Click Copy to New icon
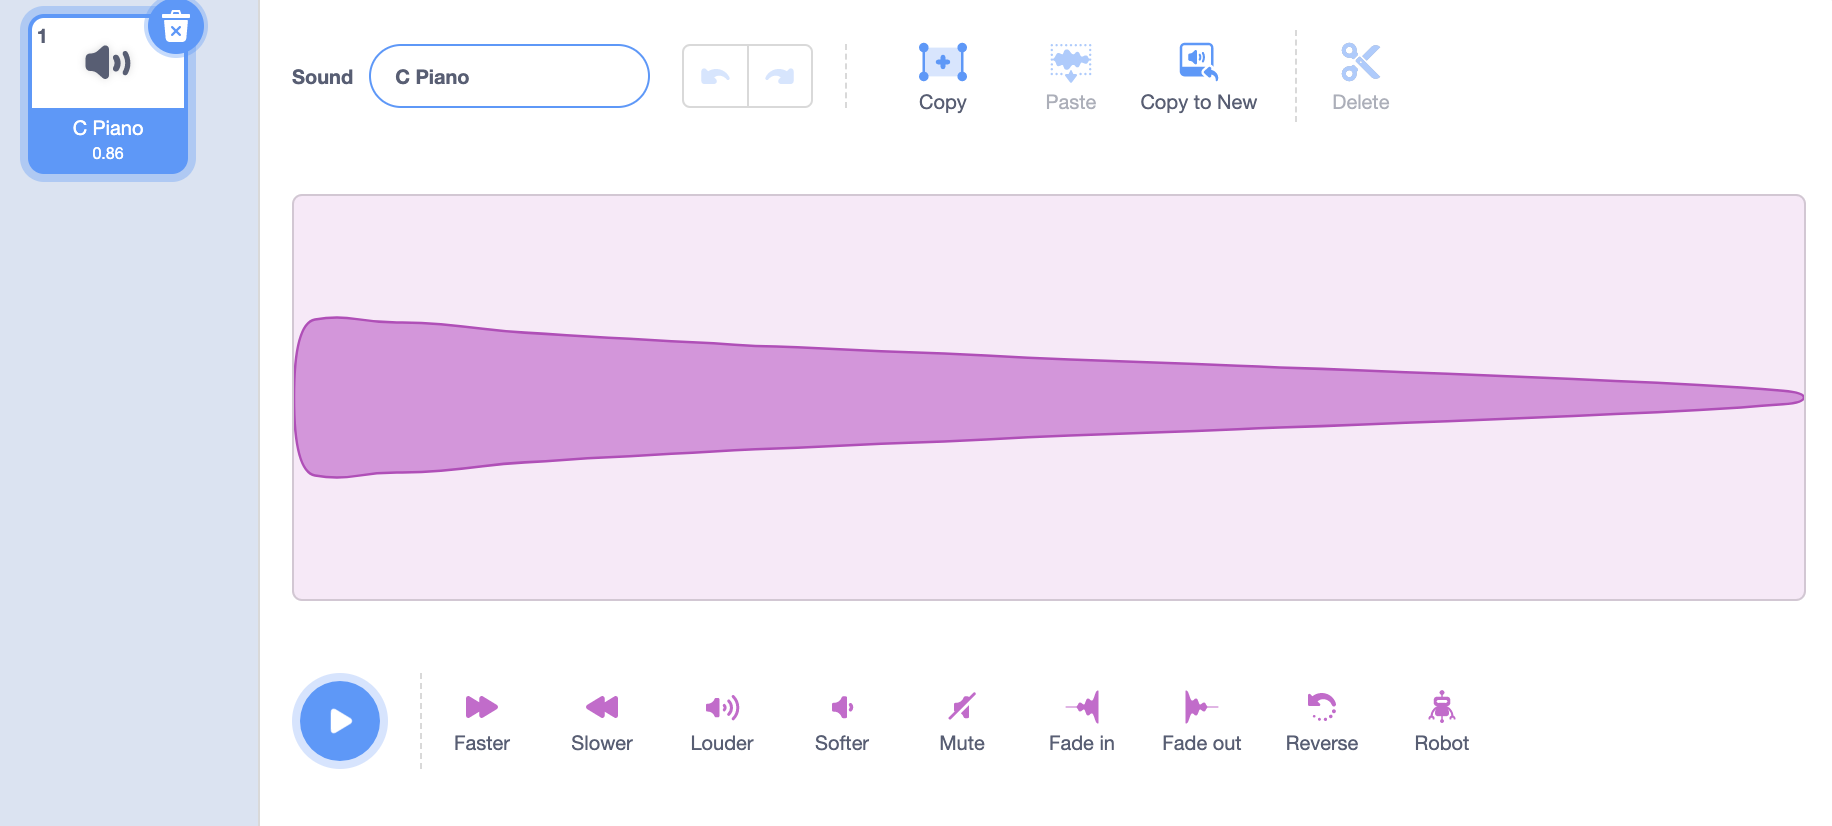Image resolution: width=1832 pixels, height=826 pixels. point(1198,63)
